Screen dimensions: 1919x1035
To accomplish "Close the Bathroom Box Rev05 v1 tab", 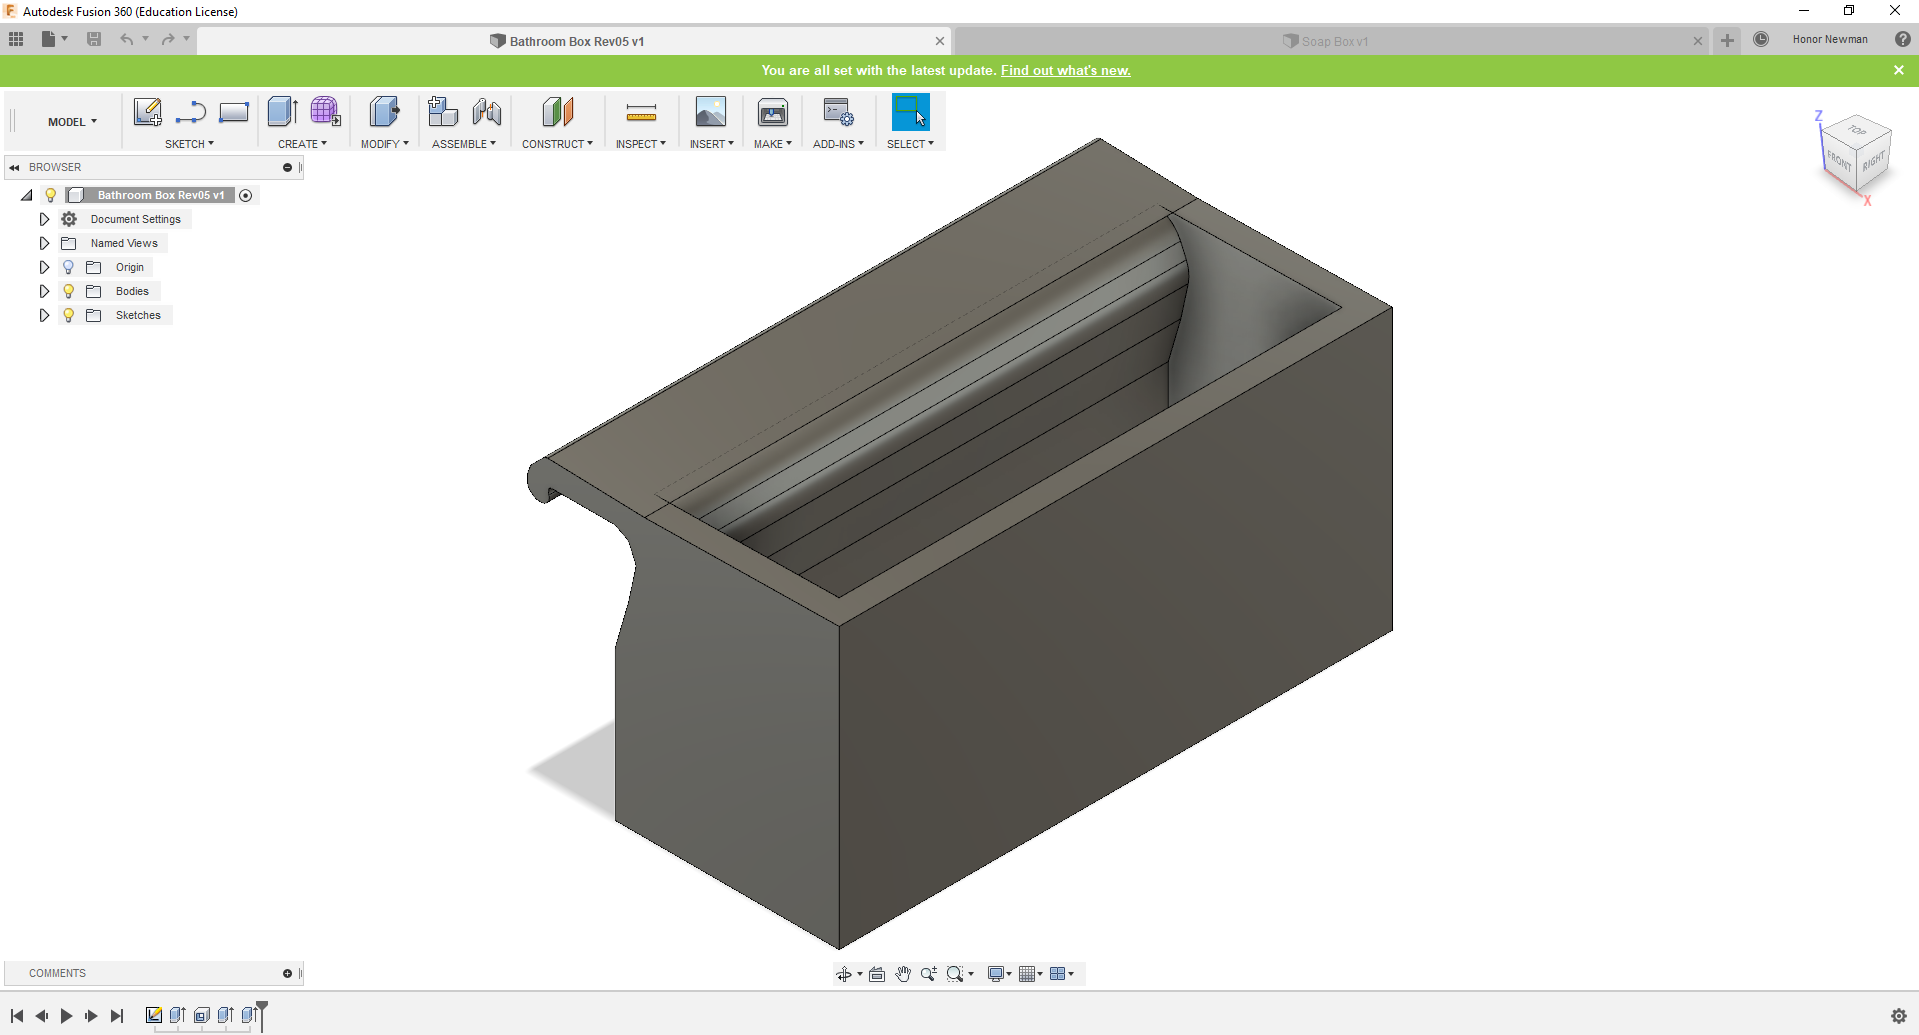I will click(940, 41).
